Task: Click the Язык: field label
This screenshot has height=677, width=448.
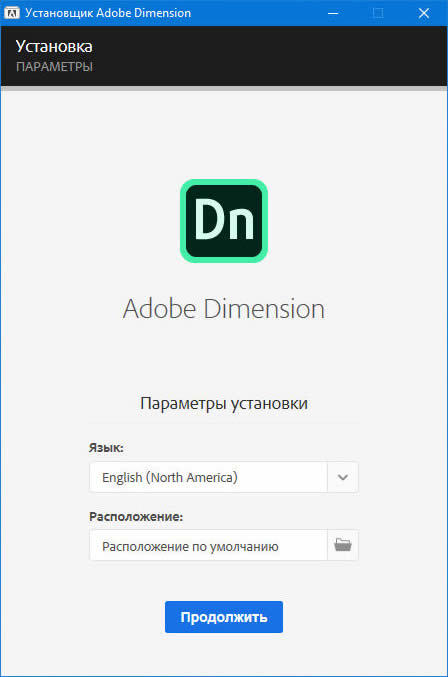Action: [106, 448]
